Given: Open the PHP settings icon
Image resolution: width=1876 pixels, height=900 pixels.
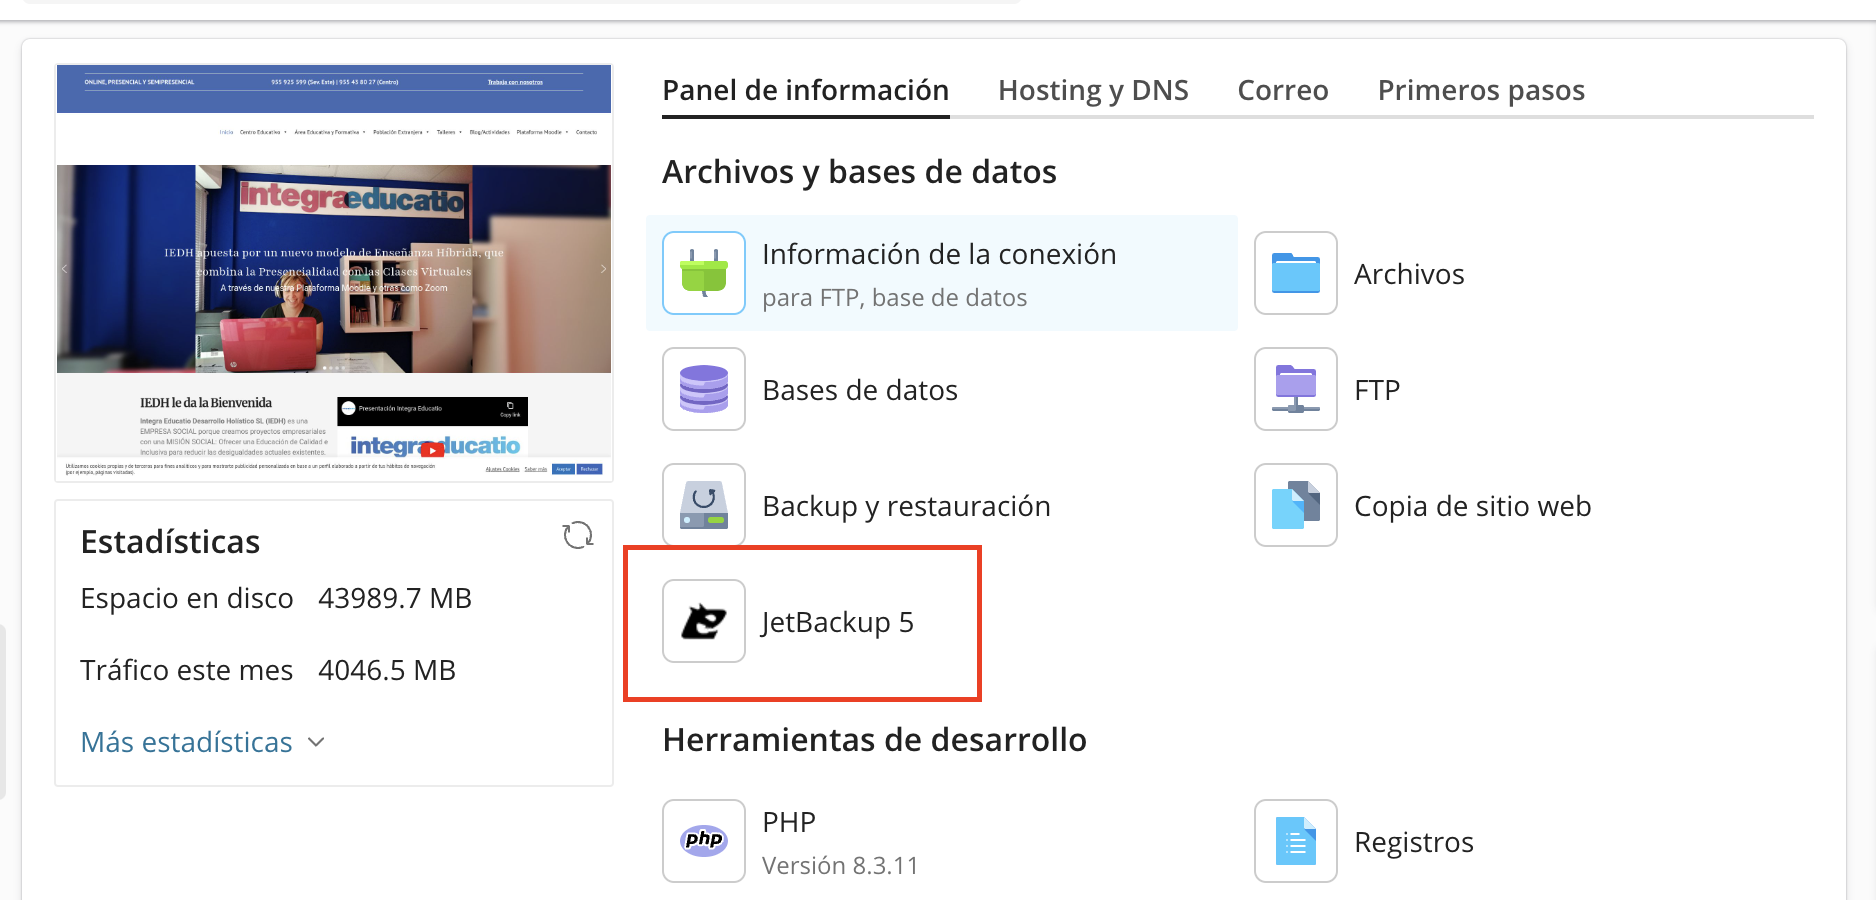Looking at the screenshot, I should coord(704,841).
